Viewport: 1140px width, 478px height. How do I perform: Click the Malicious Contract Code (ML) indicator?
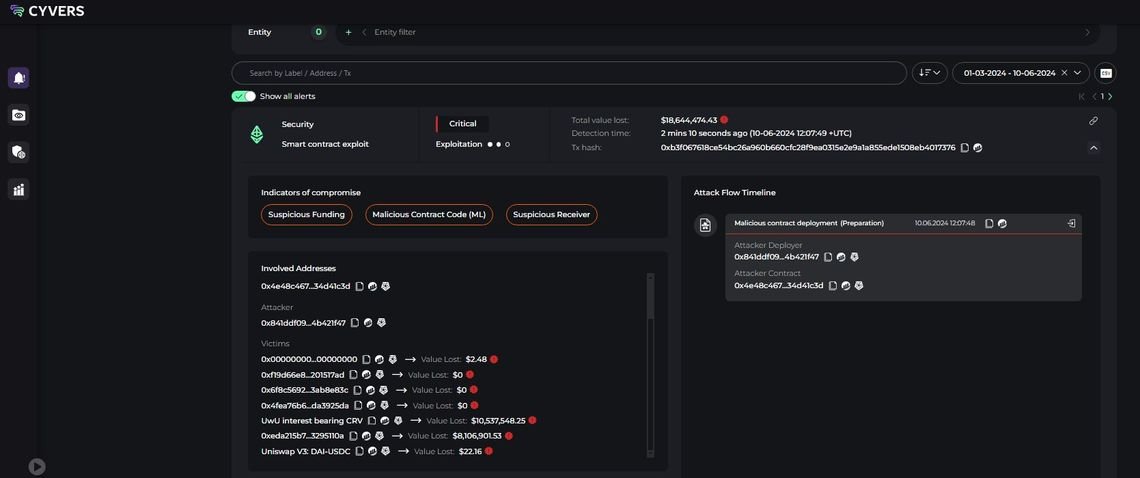(429, 215)
